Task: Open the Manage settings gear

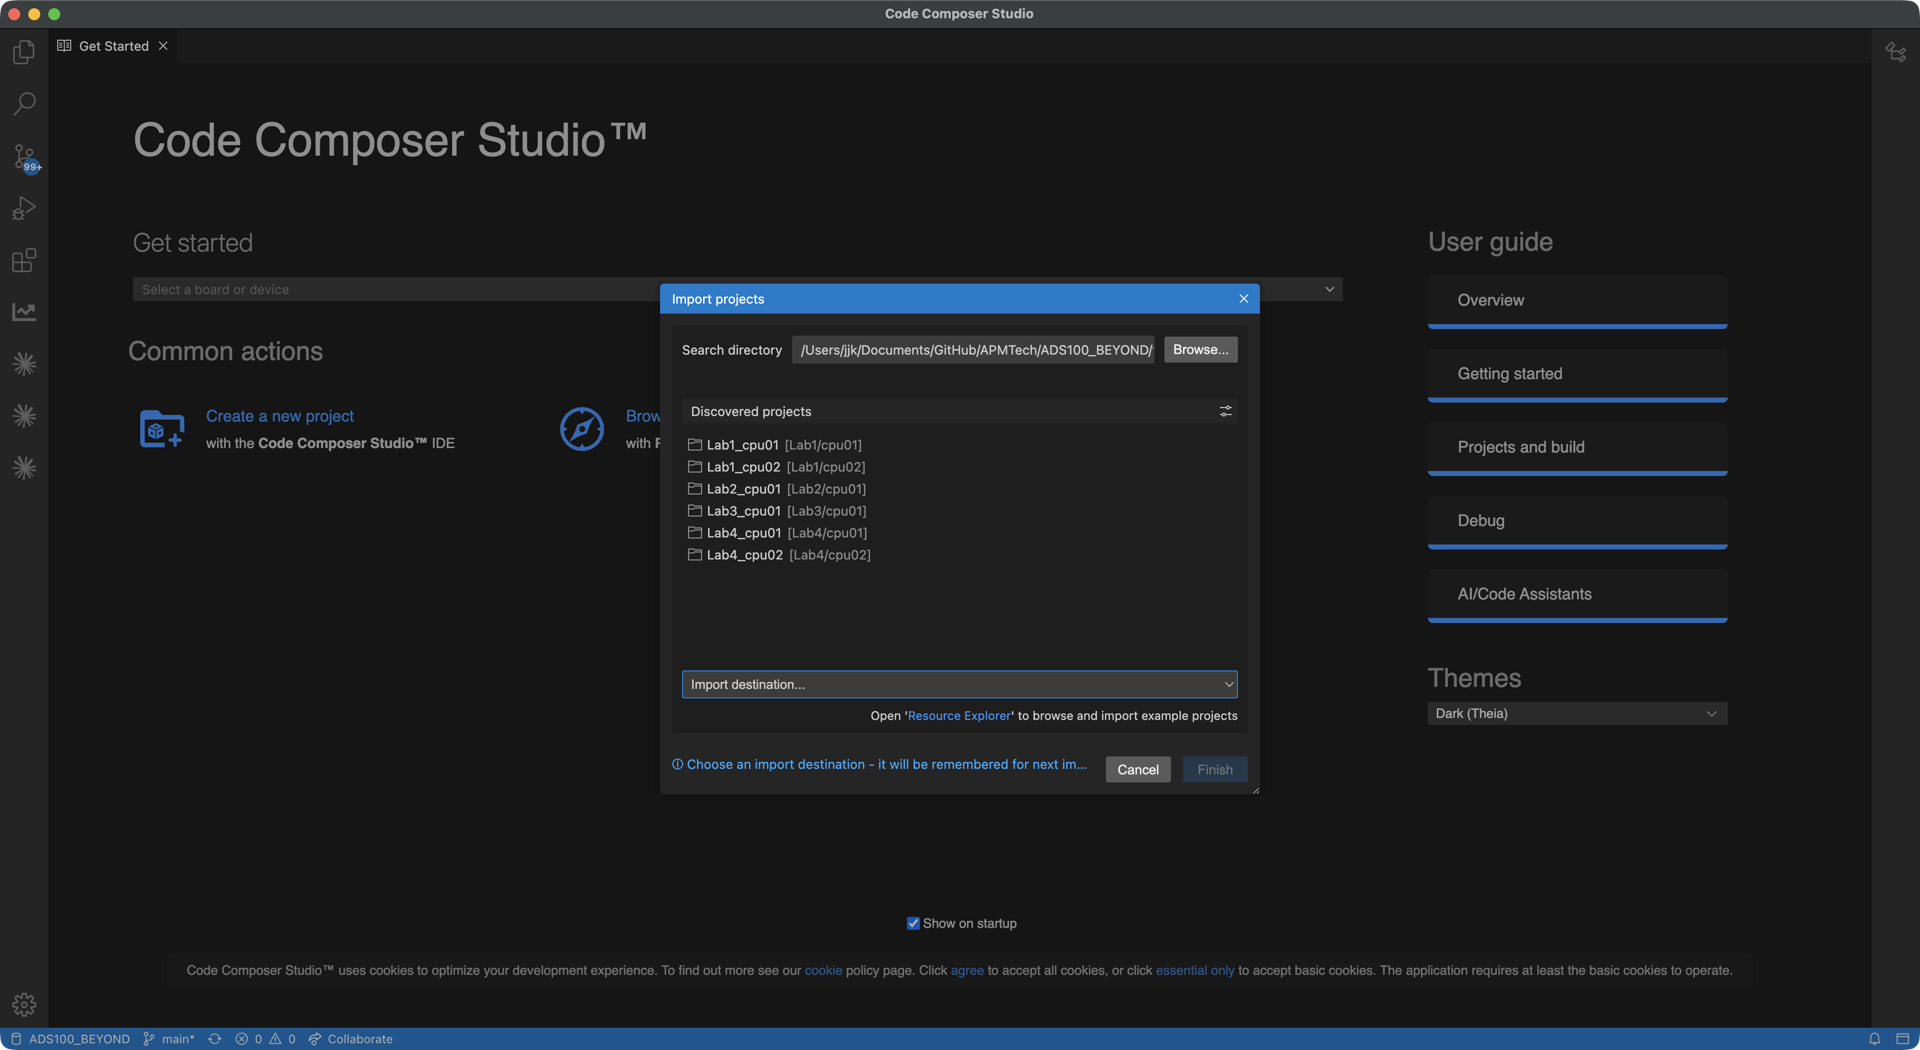Action: coord(24,1004)
